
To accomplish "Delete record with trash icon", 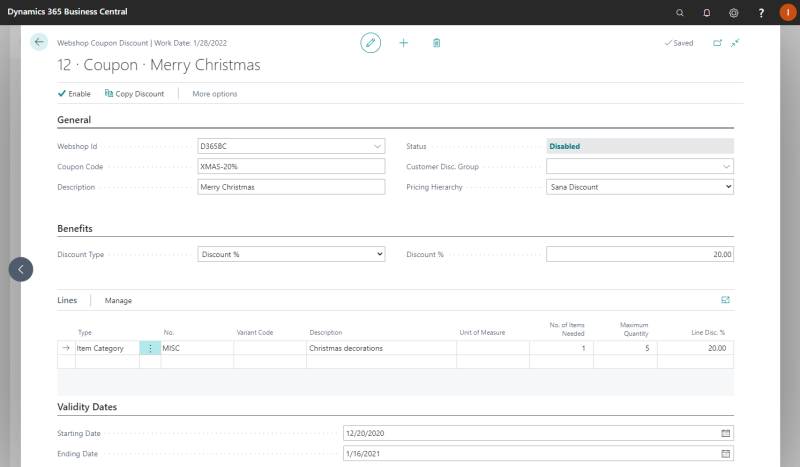I will click(437, 43).
